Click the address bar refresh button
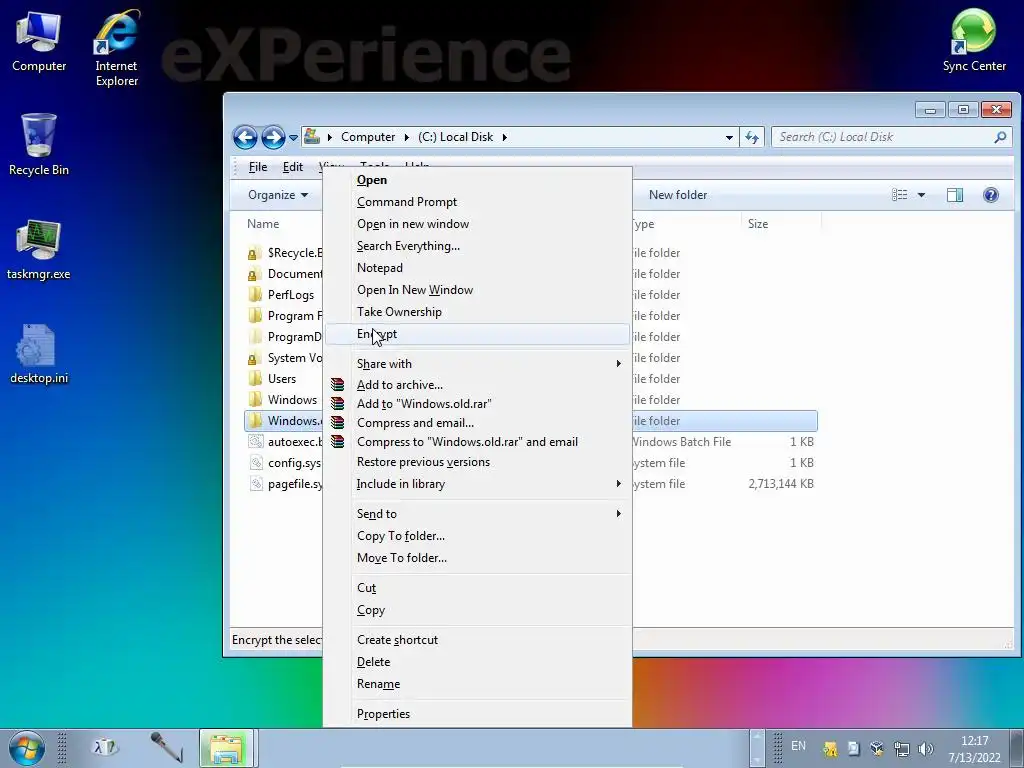 (752, 137)
